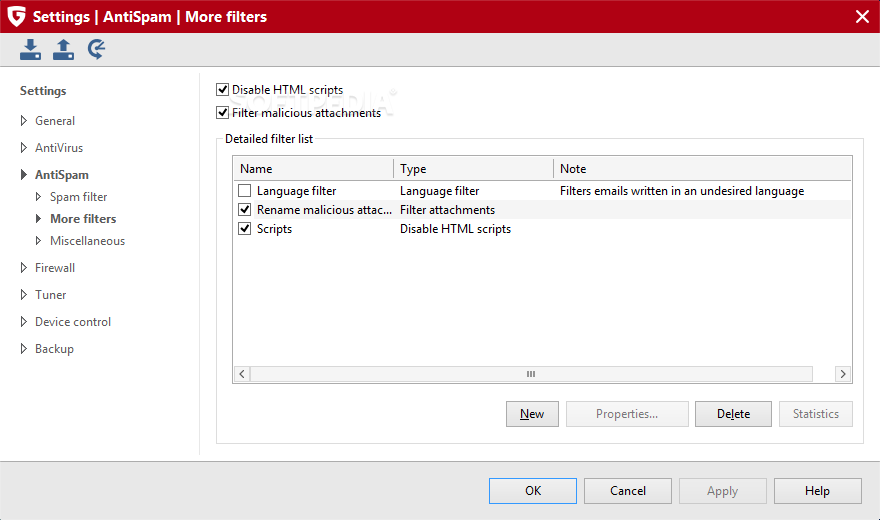Sort filter list by Type column
This screenshot has height=520, width=880.
(473, 169)
